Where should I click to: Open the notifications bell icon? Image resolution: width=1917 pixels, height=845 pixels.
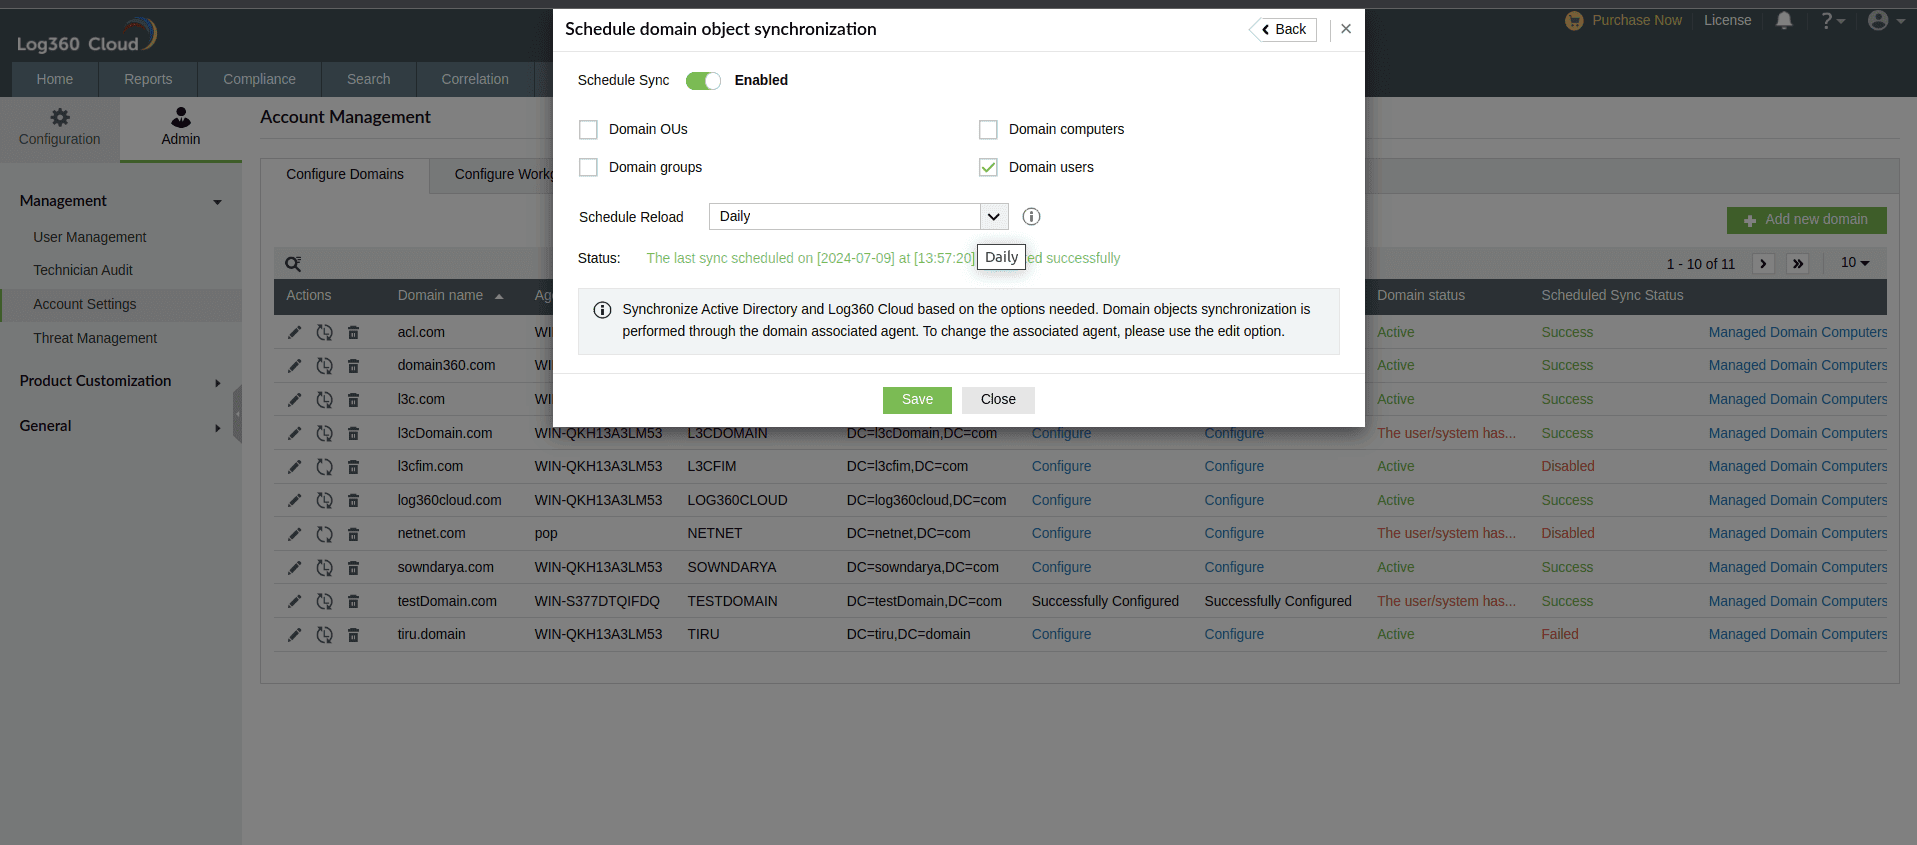1784,20
